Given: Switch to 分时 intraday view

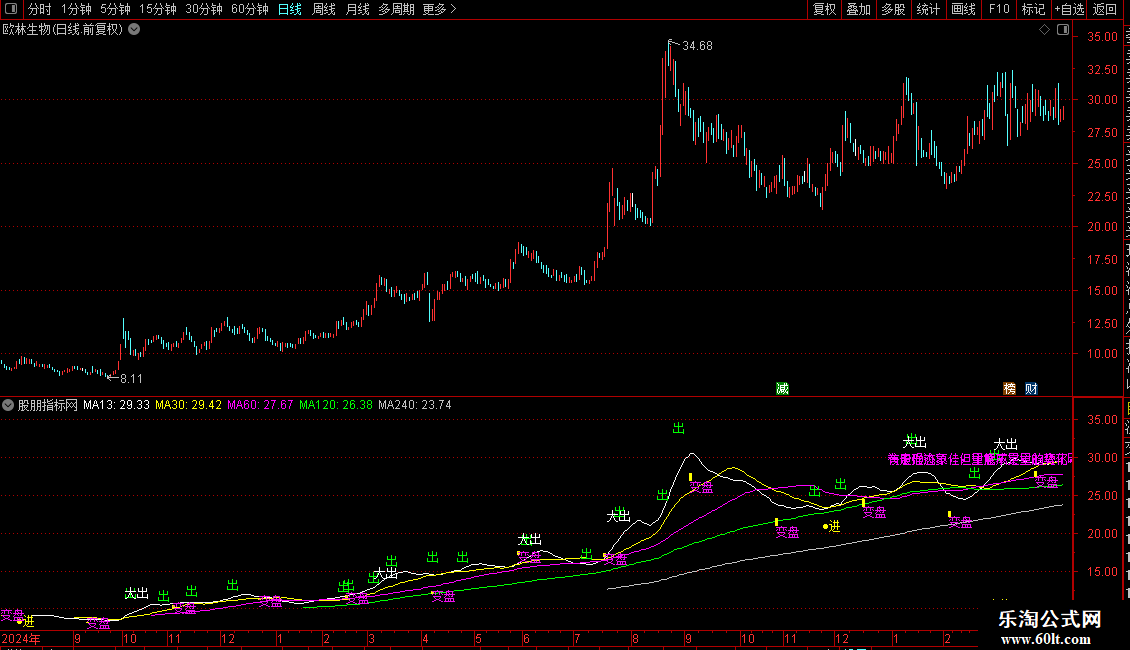Looking at the screenshot, I should point(40,9).
